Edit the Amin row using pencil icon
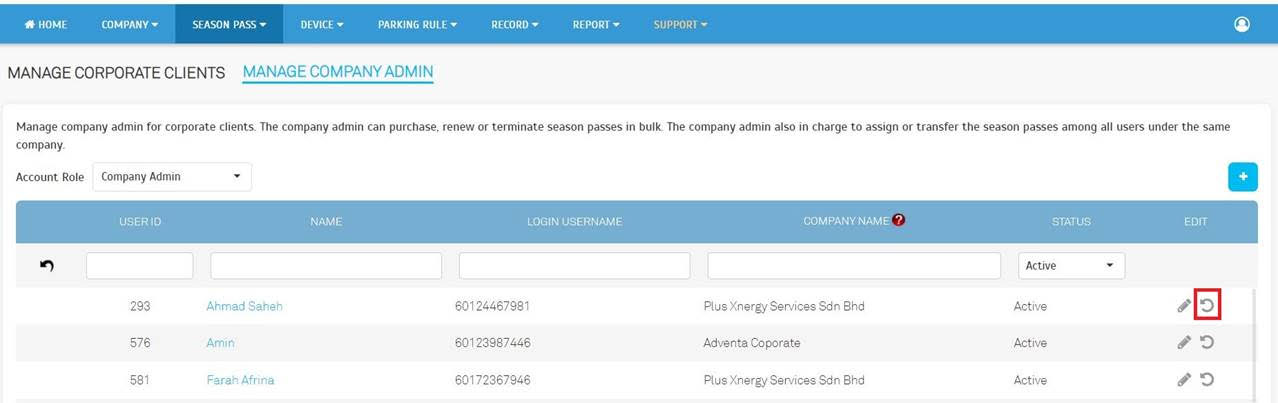This screenshot has height=403, width=1278. (x=1184, y=343)
